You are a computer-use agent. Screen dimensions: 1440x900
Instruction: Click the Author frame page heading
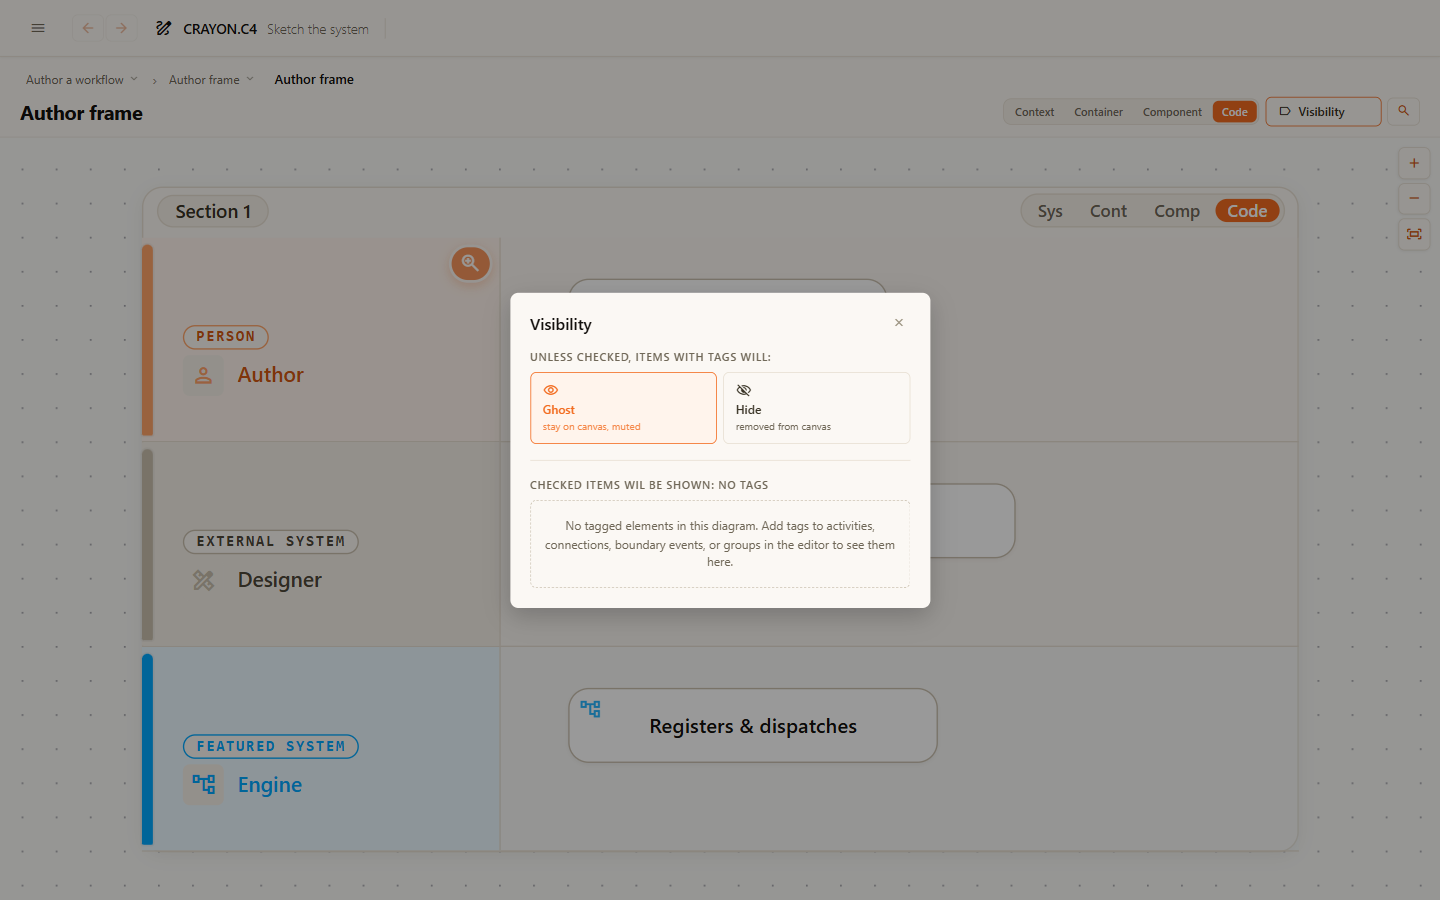(x=82, y=113)
